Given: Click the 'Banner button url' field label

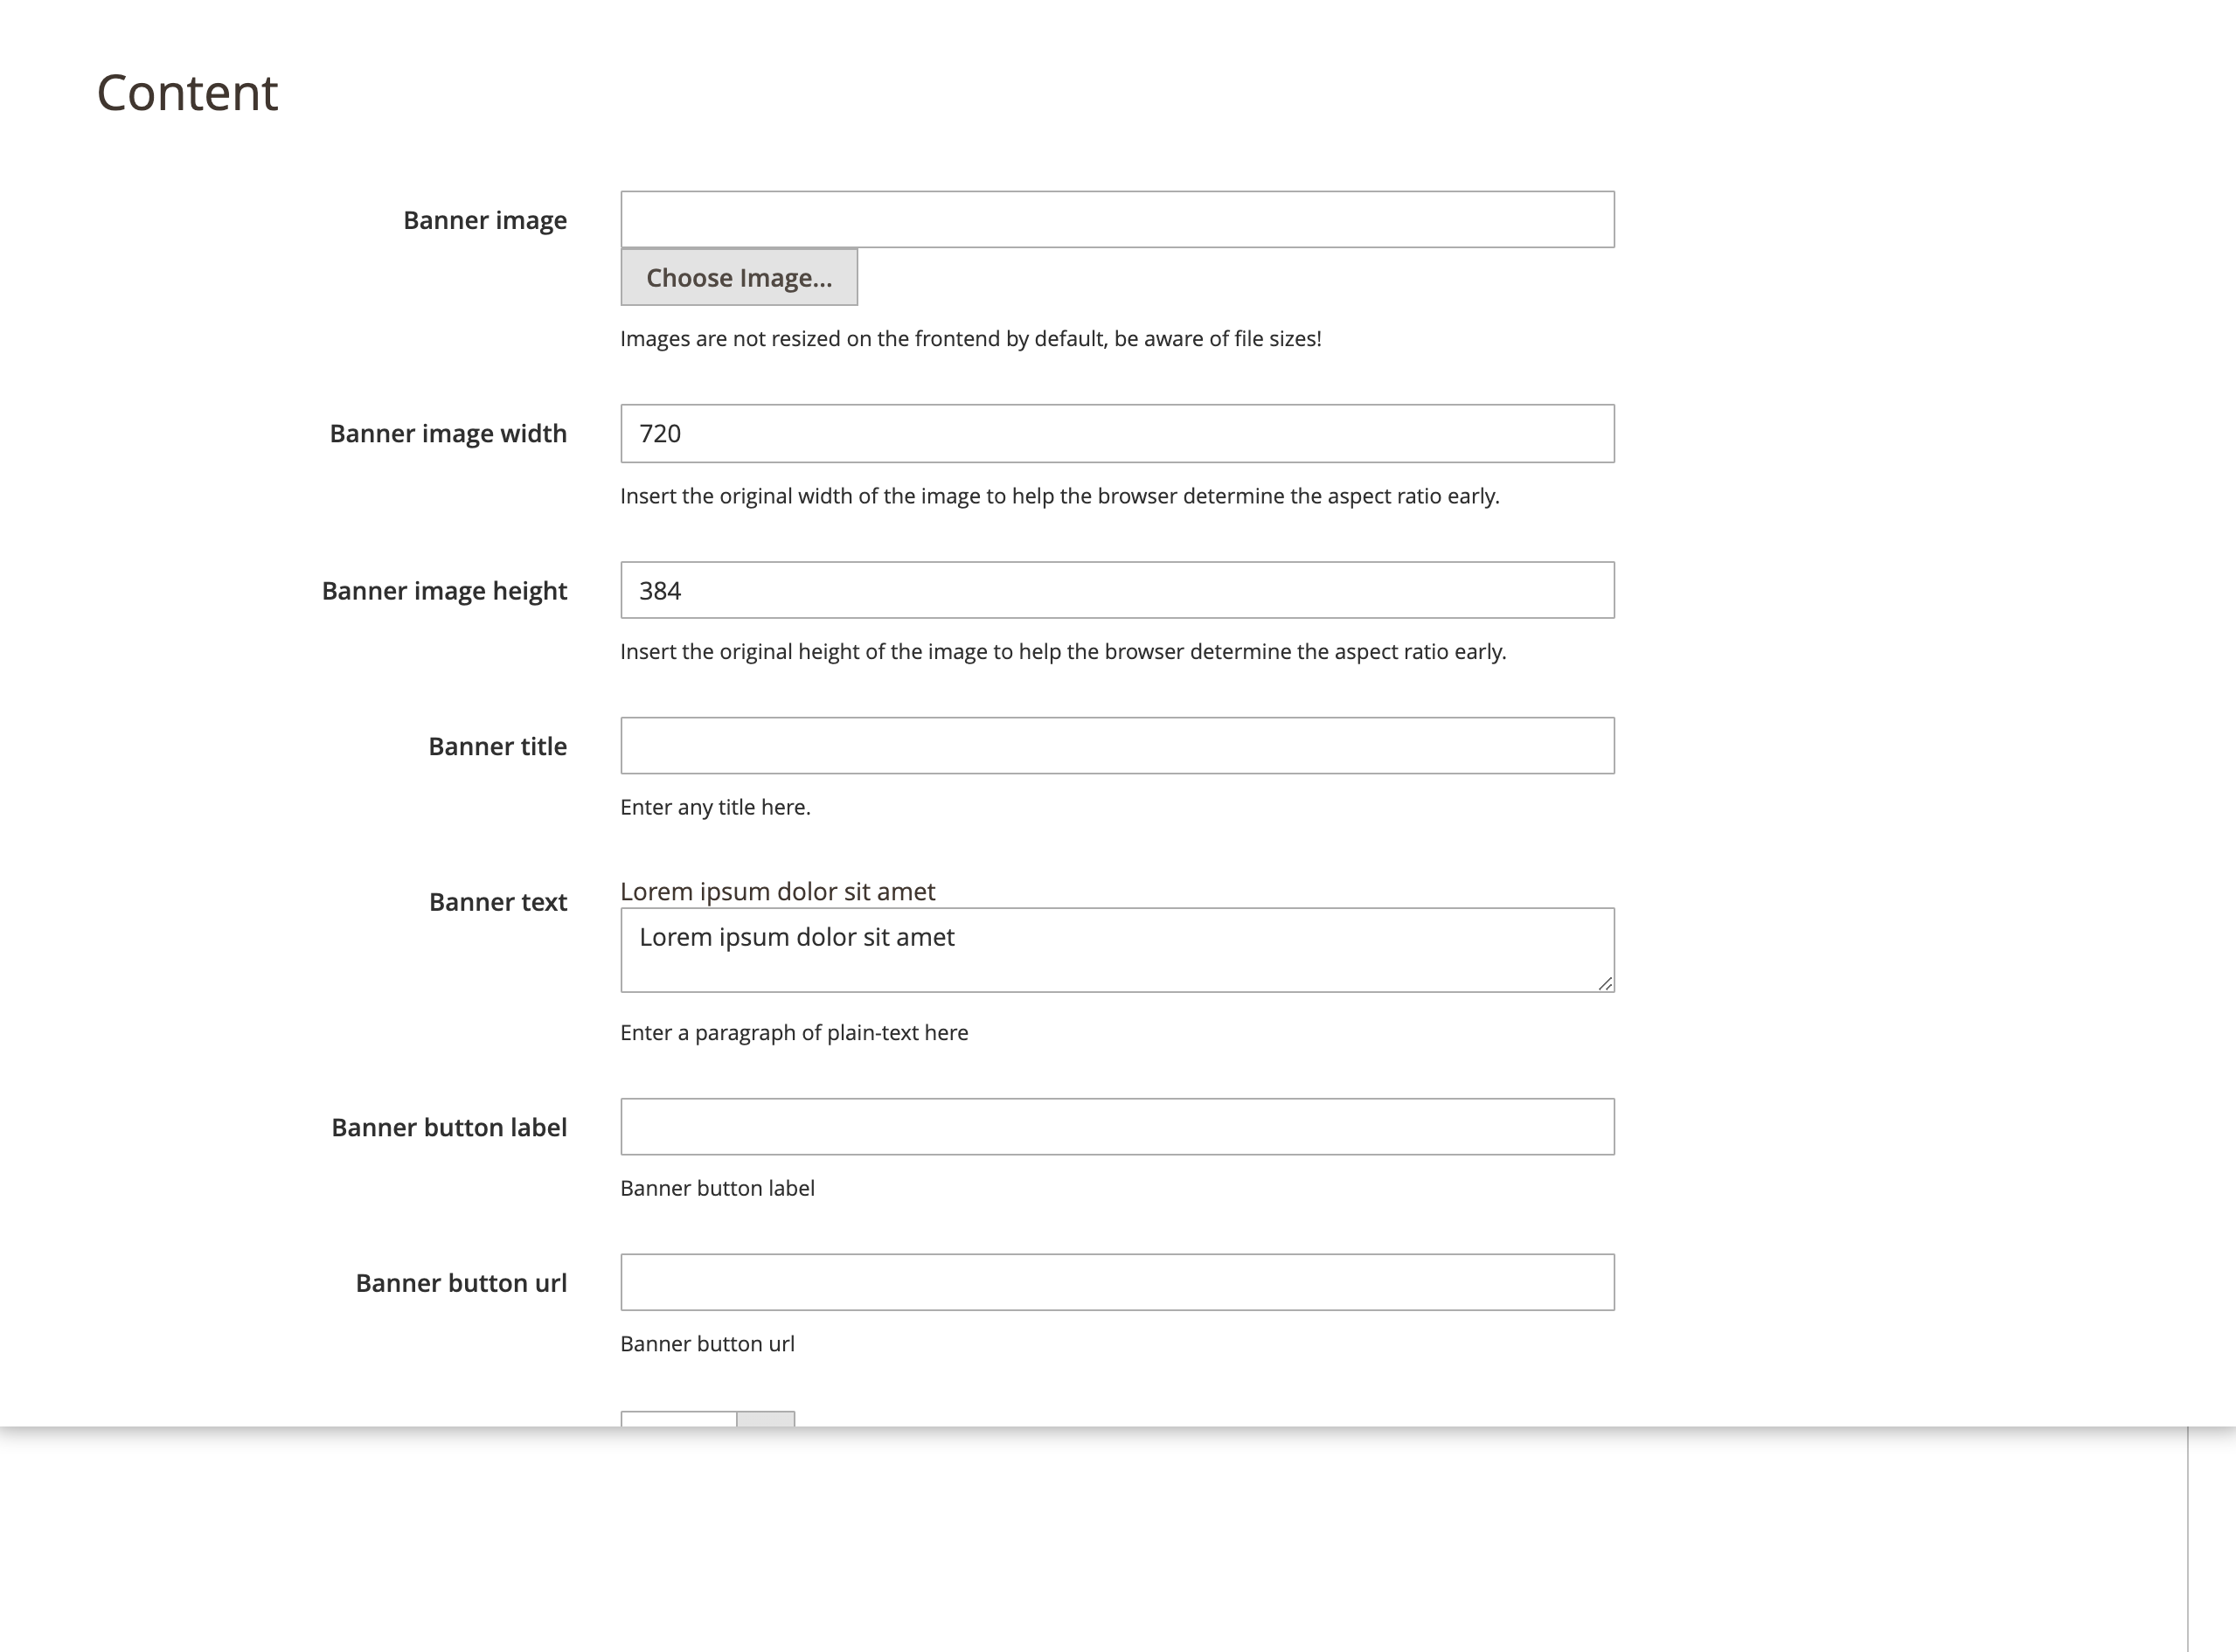Looking at the screenshot, I should pos(461,1283).
